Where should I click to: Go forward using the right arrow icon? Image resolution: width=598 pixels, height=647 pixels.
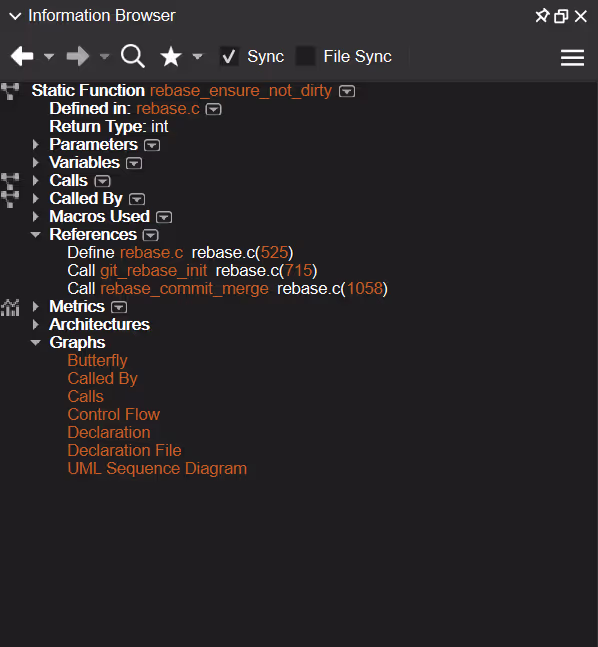[78, 56]
